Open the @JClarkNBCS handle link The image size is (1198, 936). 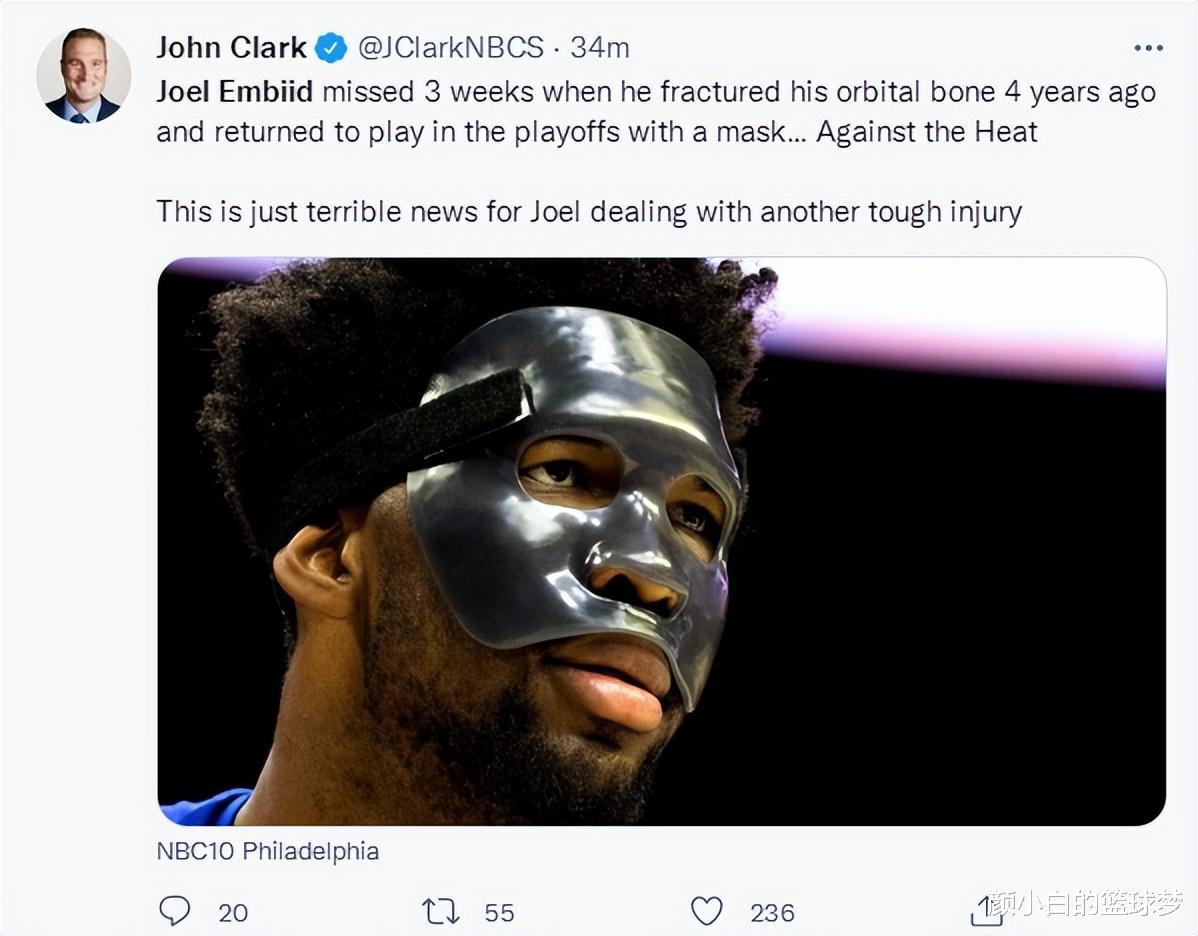coord(451,47)
